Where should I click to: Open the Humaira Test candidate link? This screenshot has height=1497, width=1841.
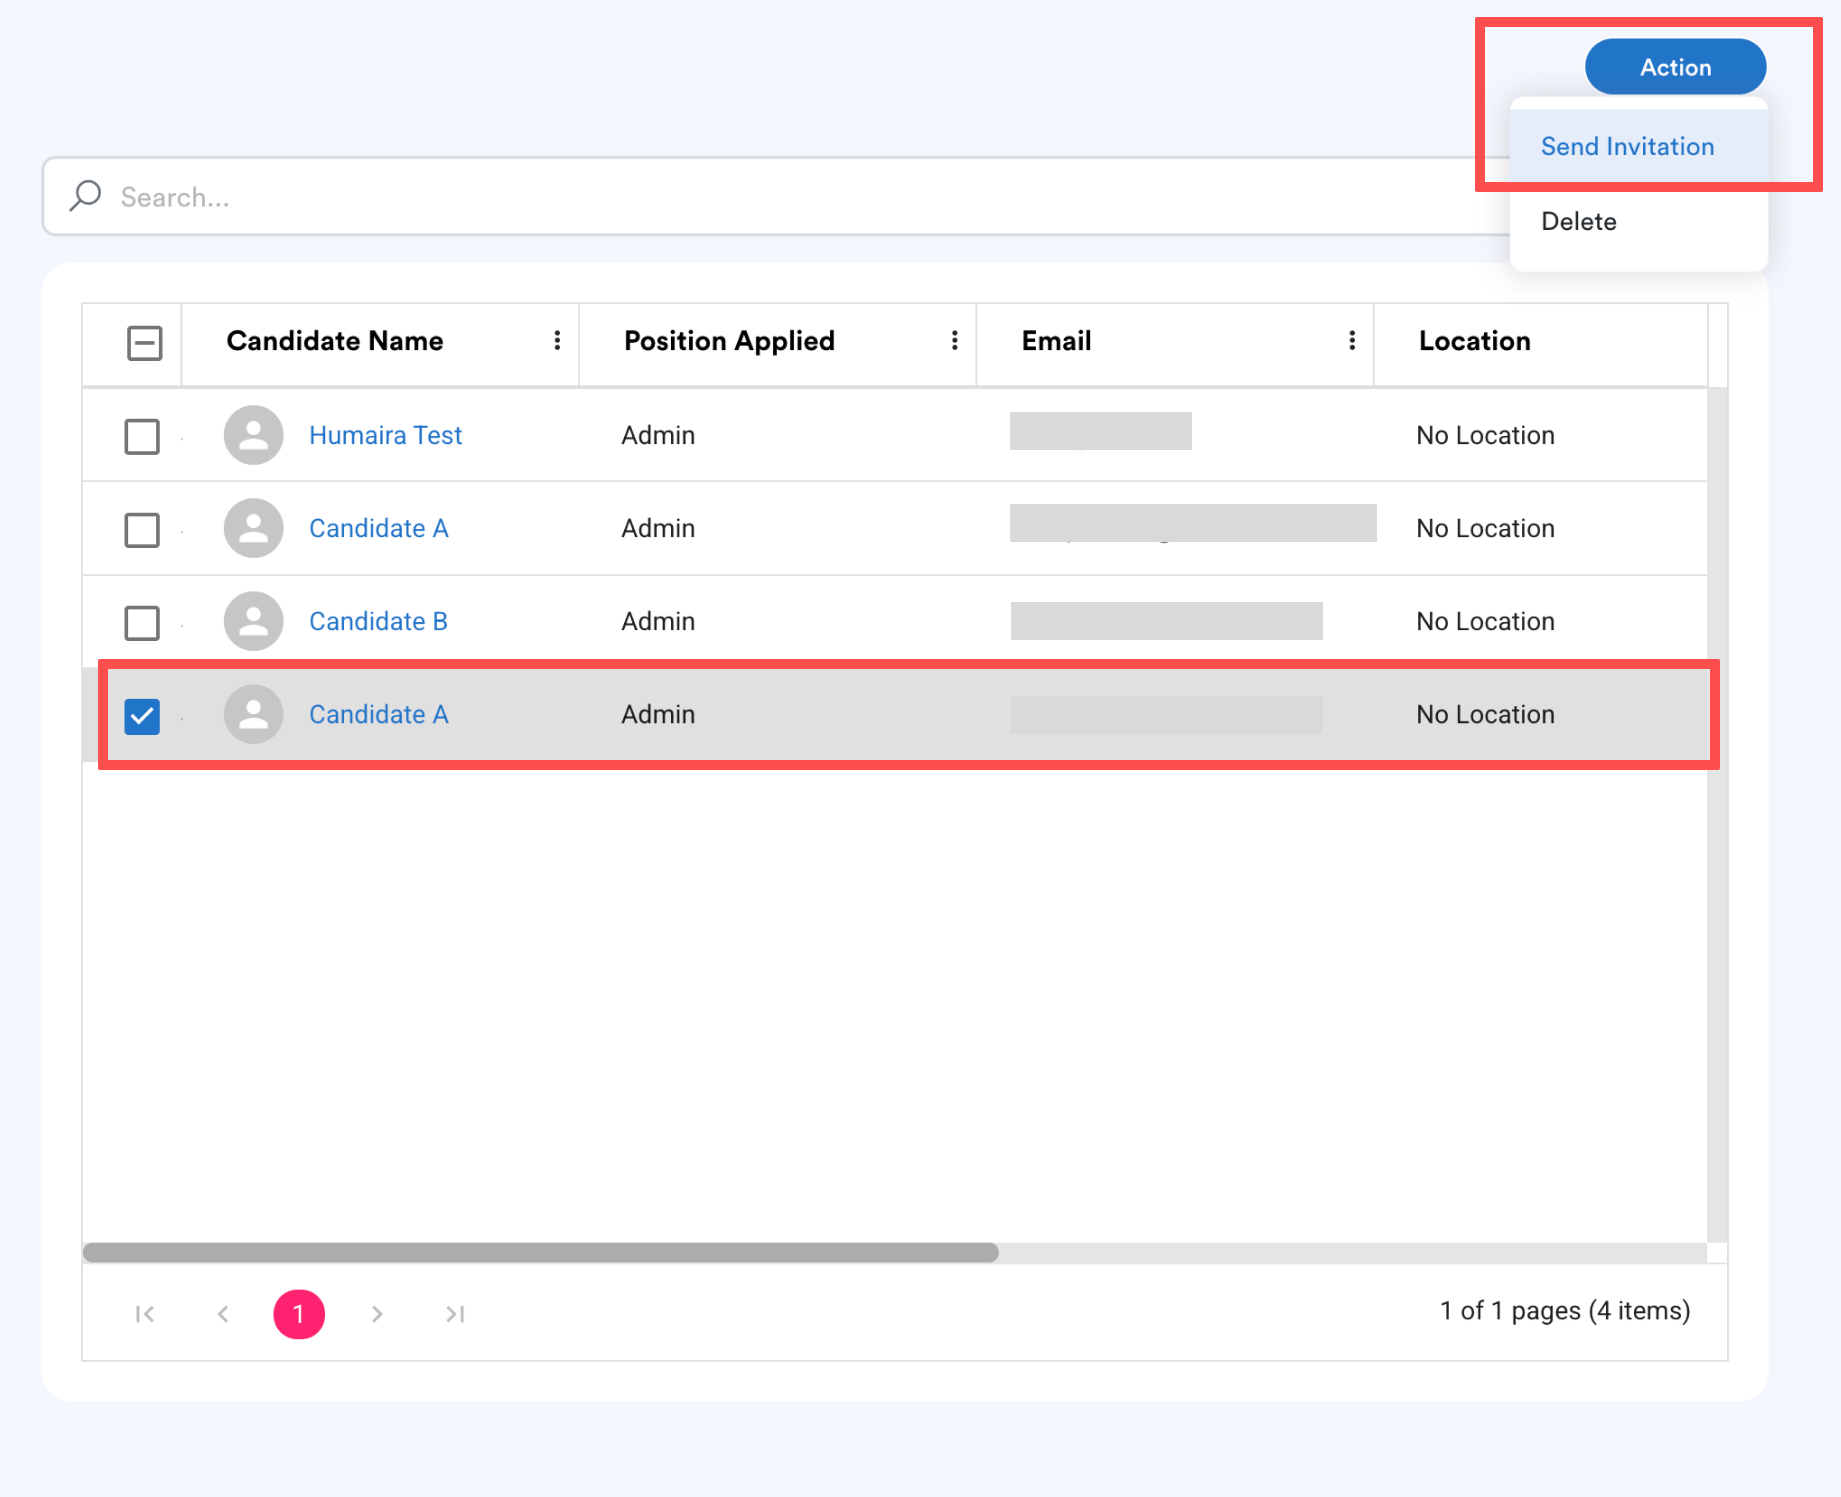click(385, 435)
